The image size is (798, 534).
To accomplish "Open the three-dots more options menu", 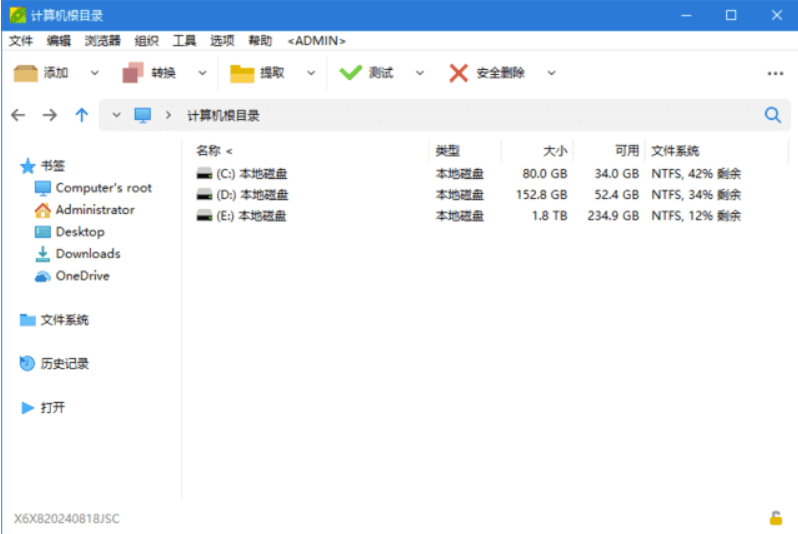I will pos(775,73).
